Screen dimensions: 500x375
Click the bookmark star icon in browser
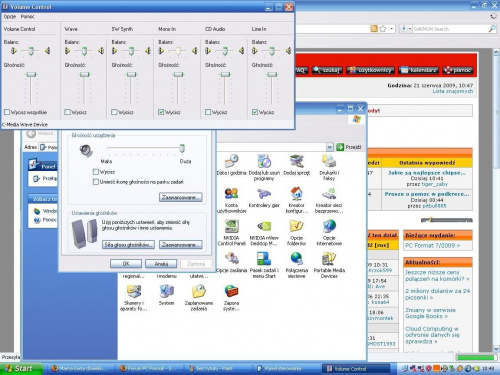383,29
